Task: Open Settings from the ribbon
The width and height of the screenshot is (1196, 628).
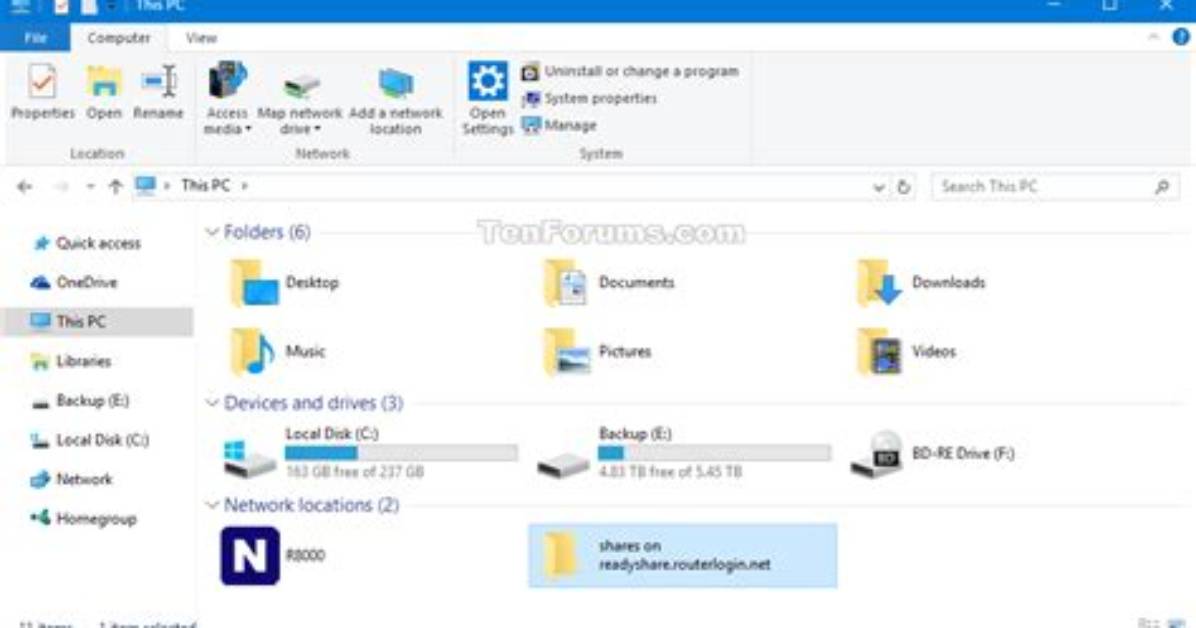Action: pyautogui.click(x=487, y=99)
